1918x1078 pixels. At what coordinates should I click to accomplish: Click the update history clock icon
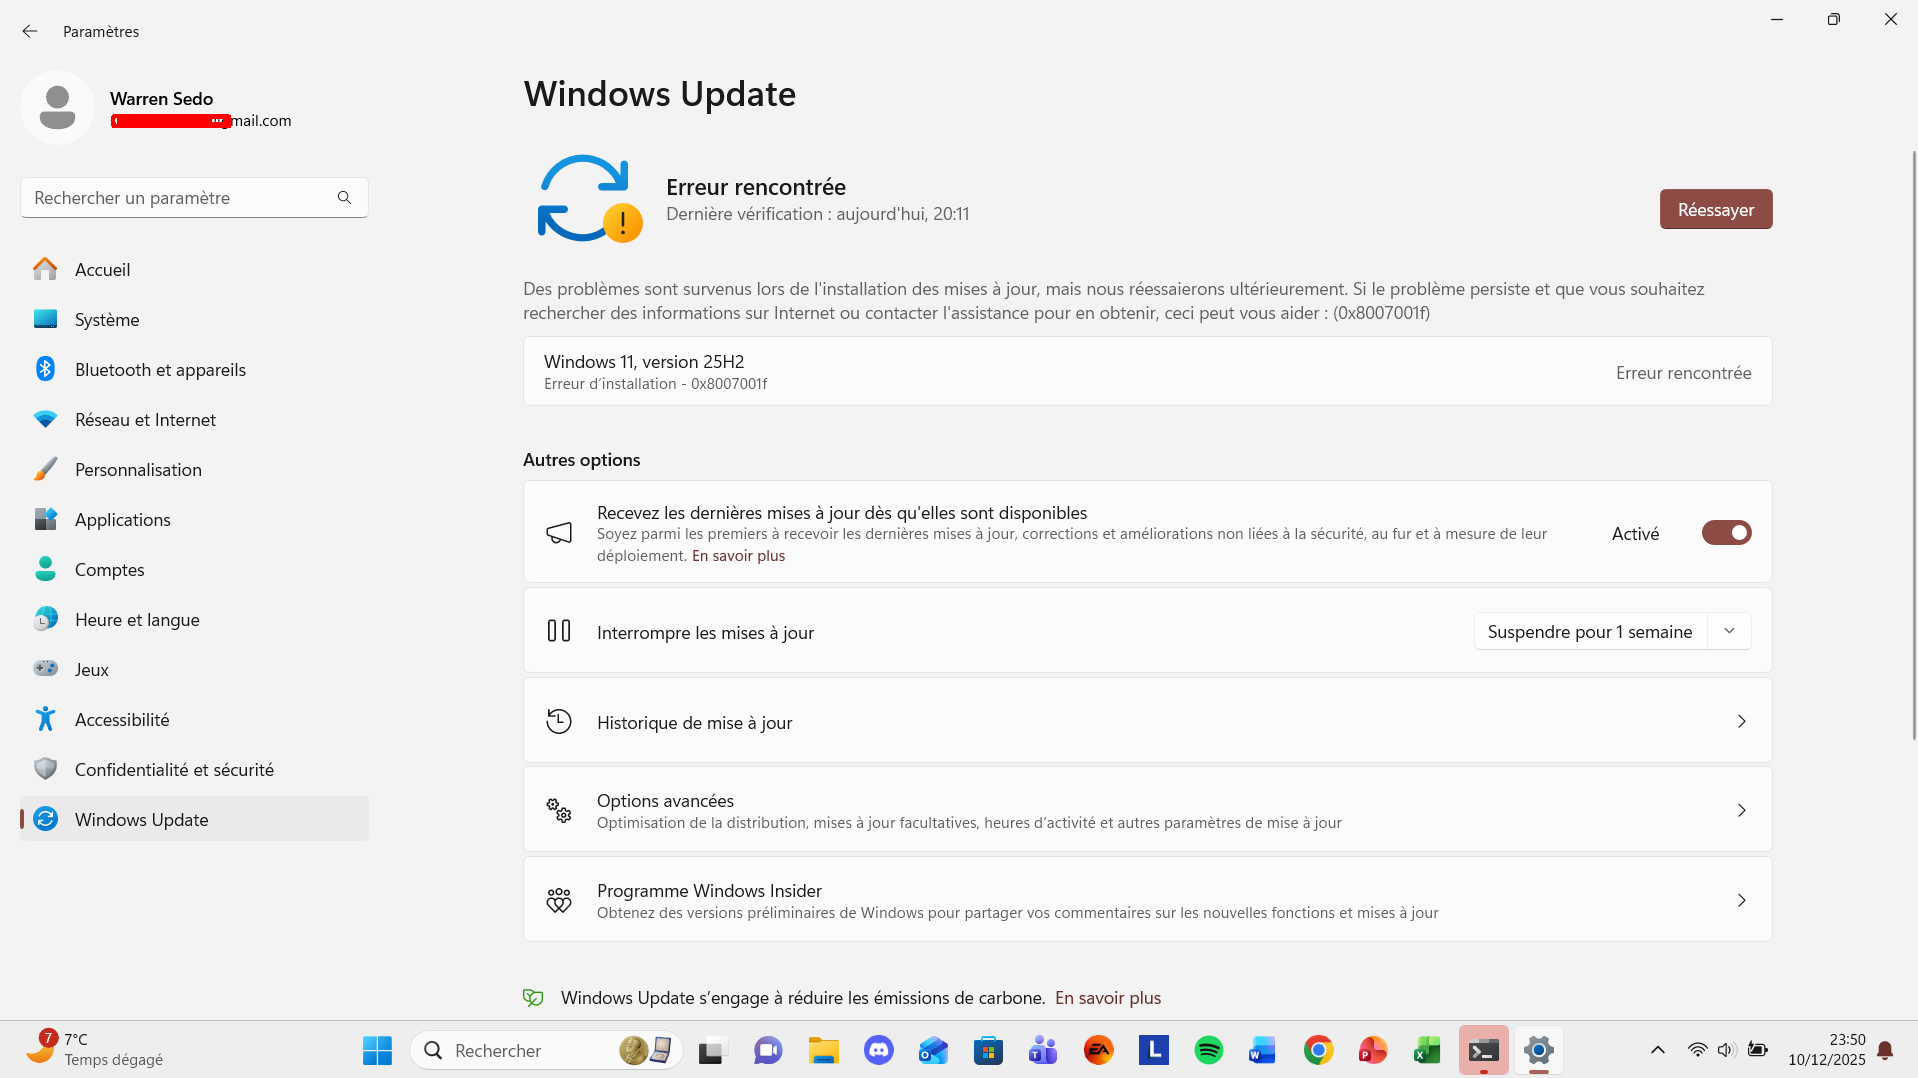(559, 721)
